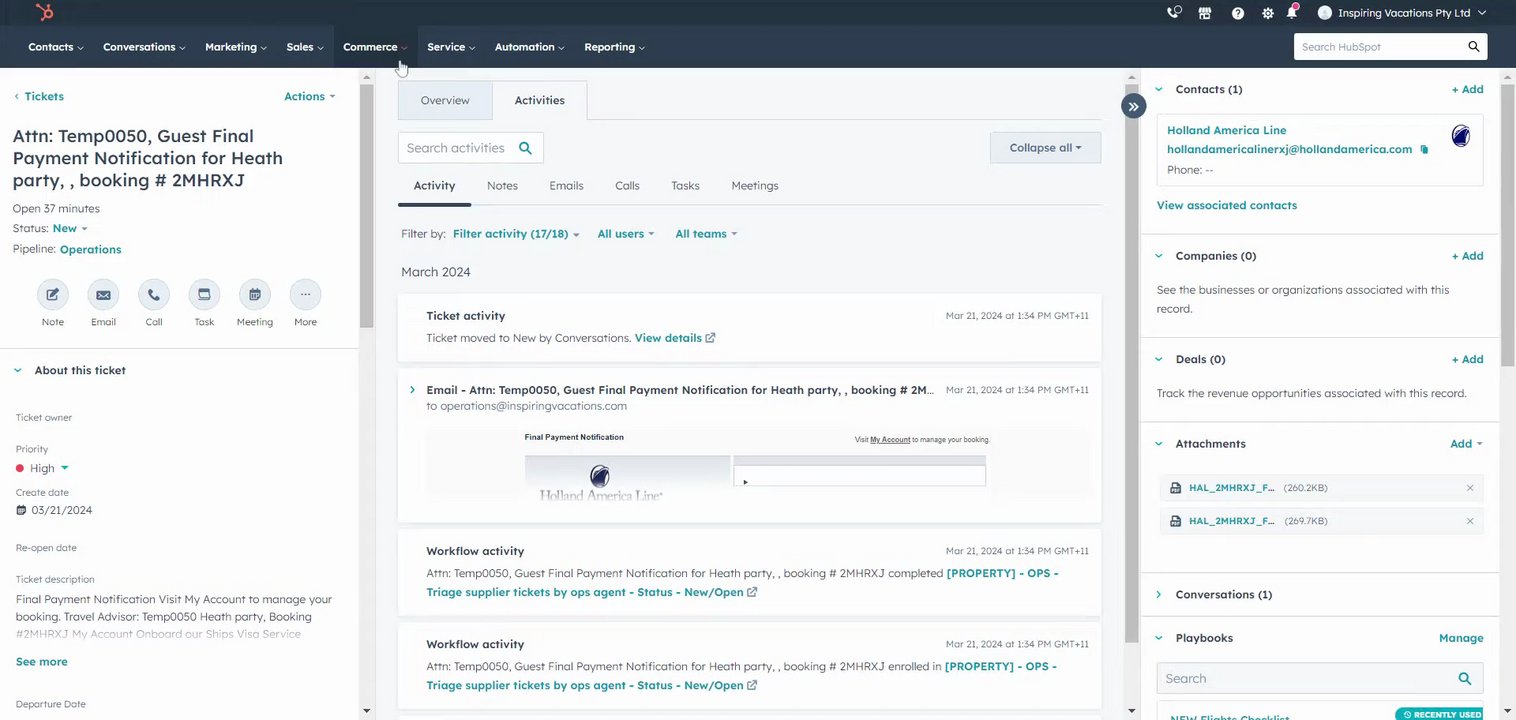
Task: Remove the 269.7KB attachment
Action: point(1470,521)
